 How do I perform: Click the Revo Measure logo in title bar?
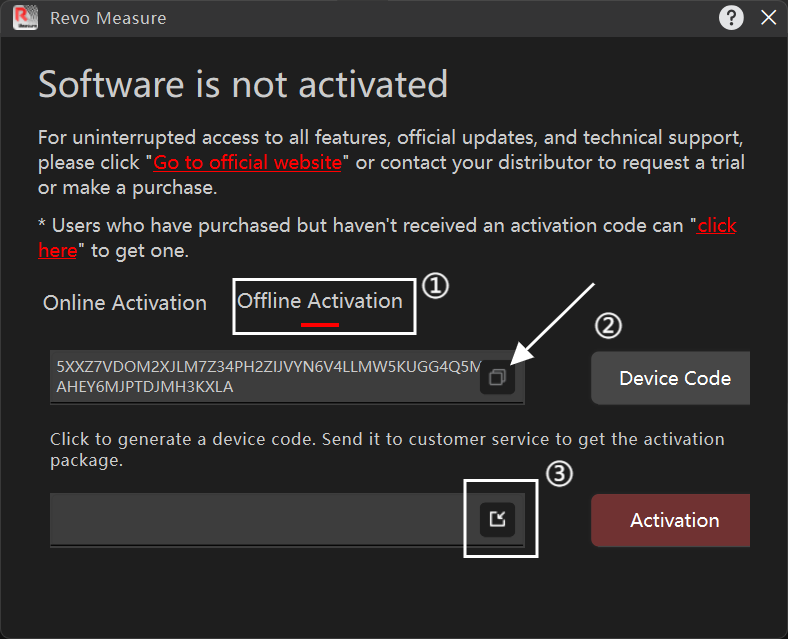23,18
